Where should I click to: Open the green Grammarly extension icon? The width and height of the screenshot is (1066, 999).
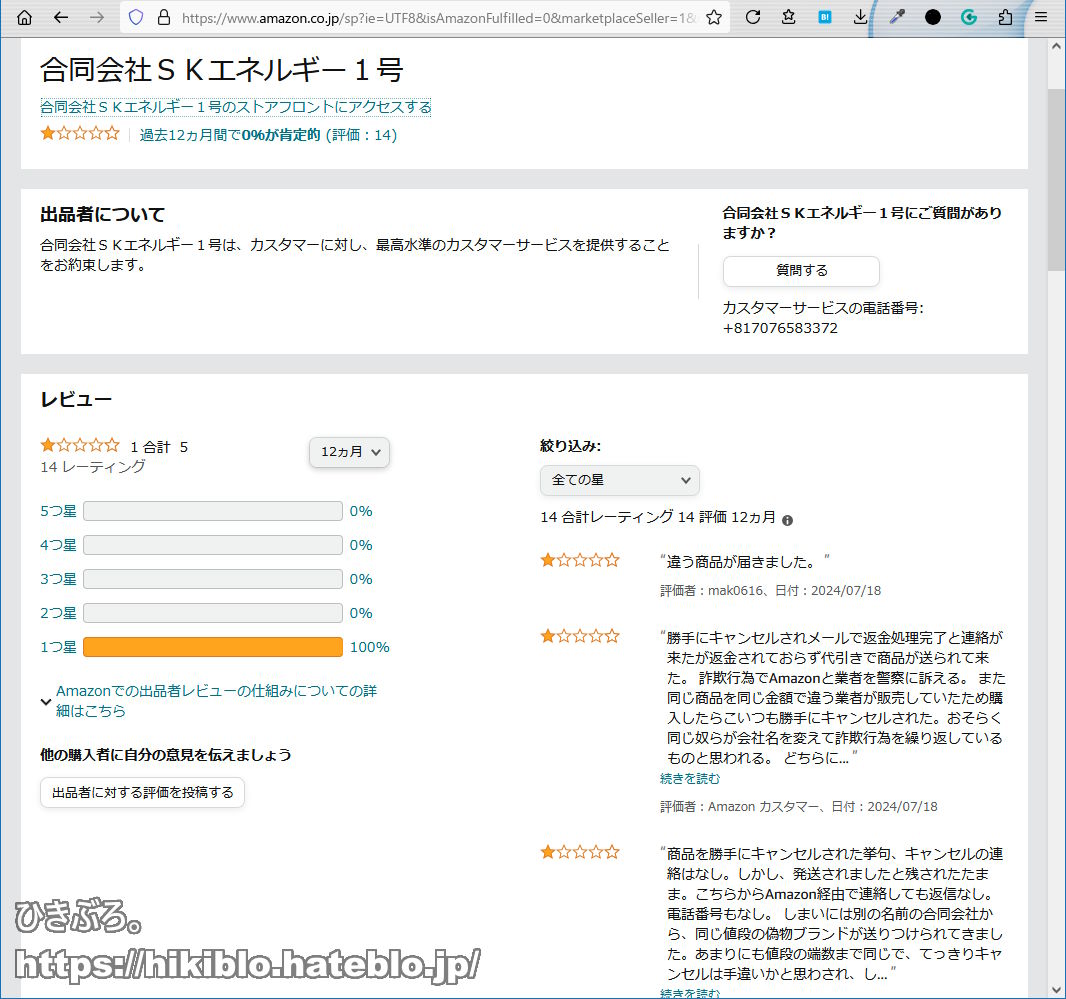[969, 18]
